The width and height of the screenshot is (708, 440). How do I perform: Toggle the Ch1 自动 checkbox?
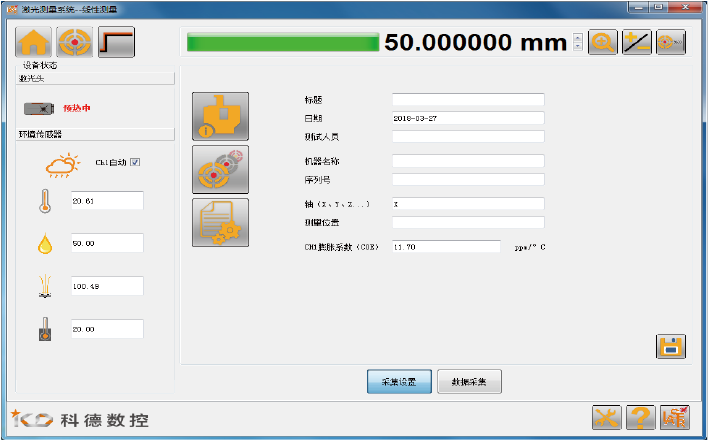[135, 162]
